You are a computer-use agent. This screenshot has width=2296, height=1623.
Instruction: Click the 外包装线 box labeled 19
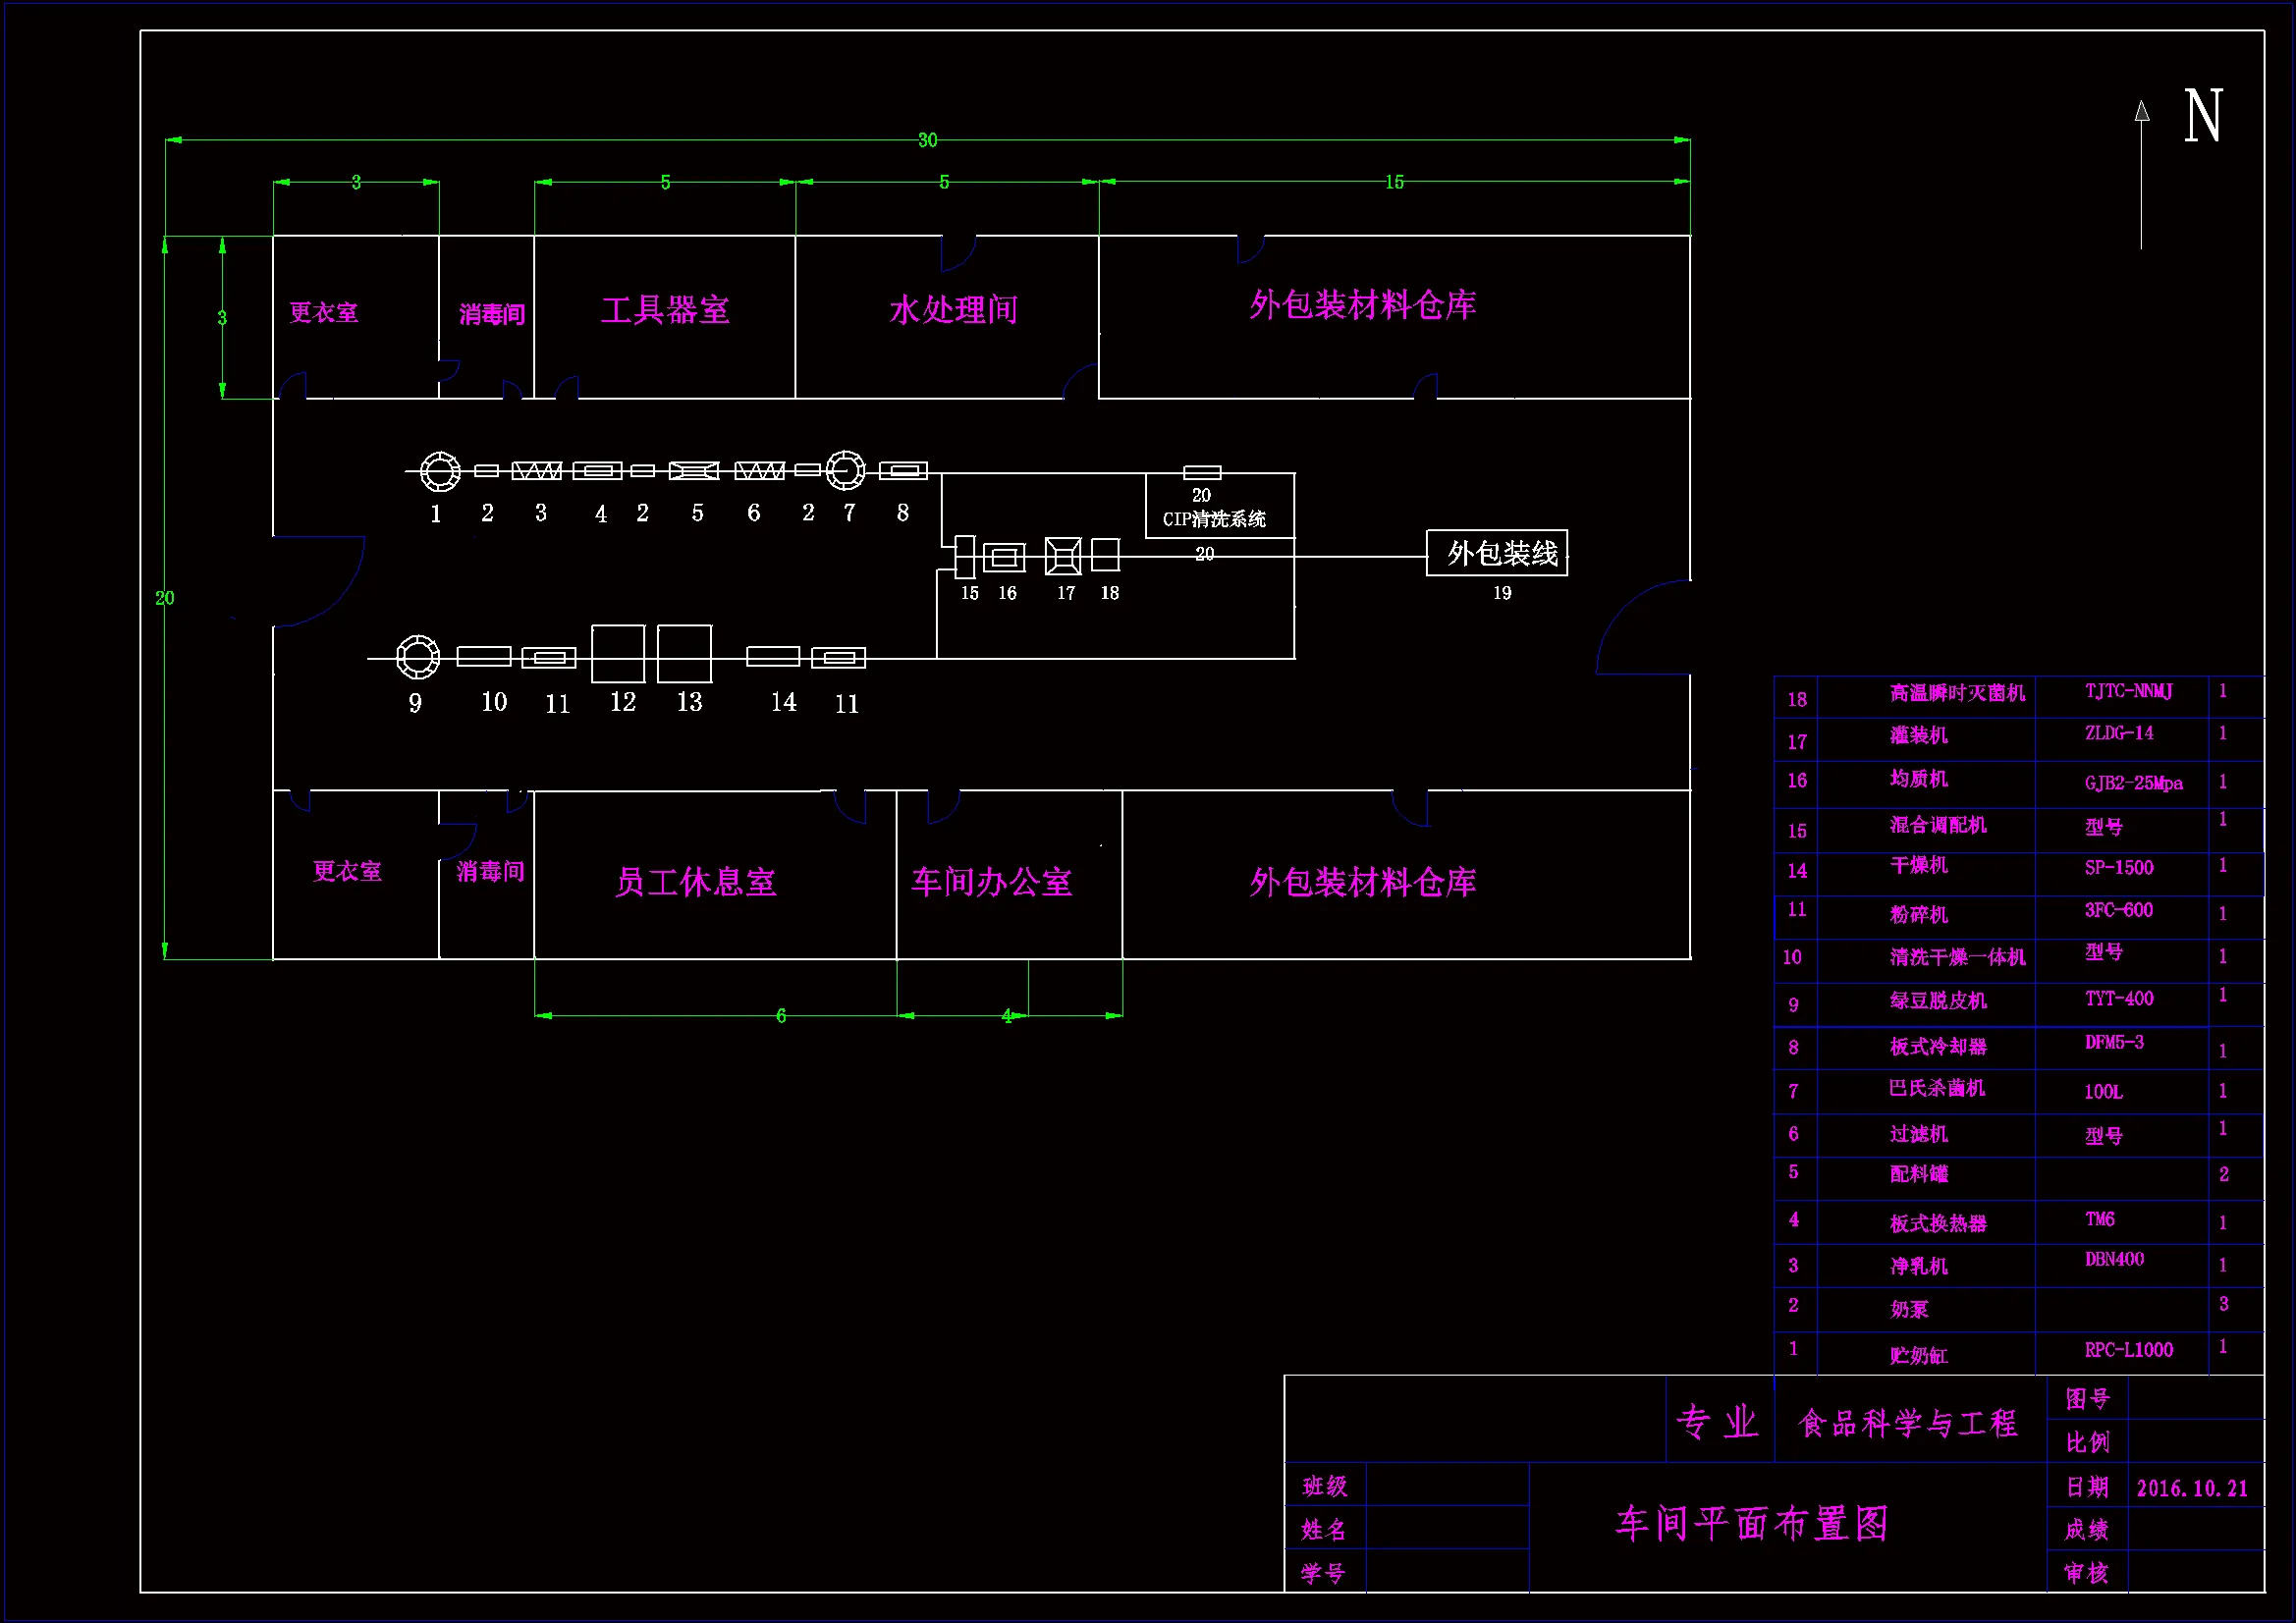1497,553
